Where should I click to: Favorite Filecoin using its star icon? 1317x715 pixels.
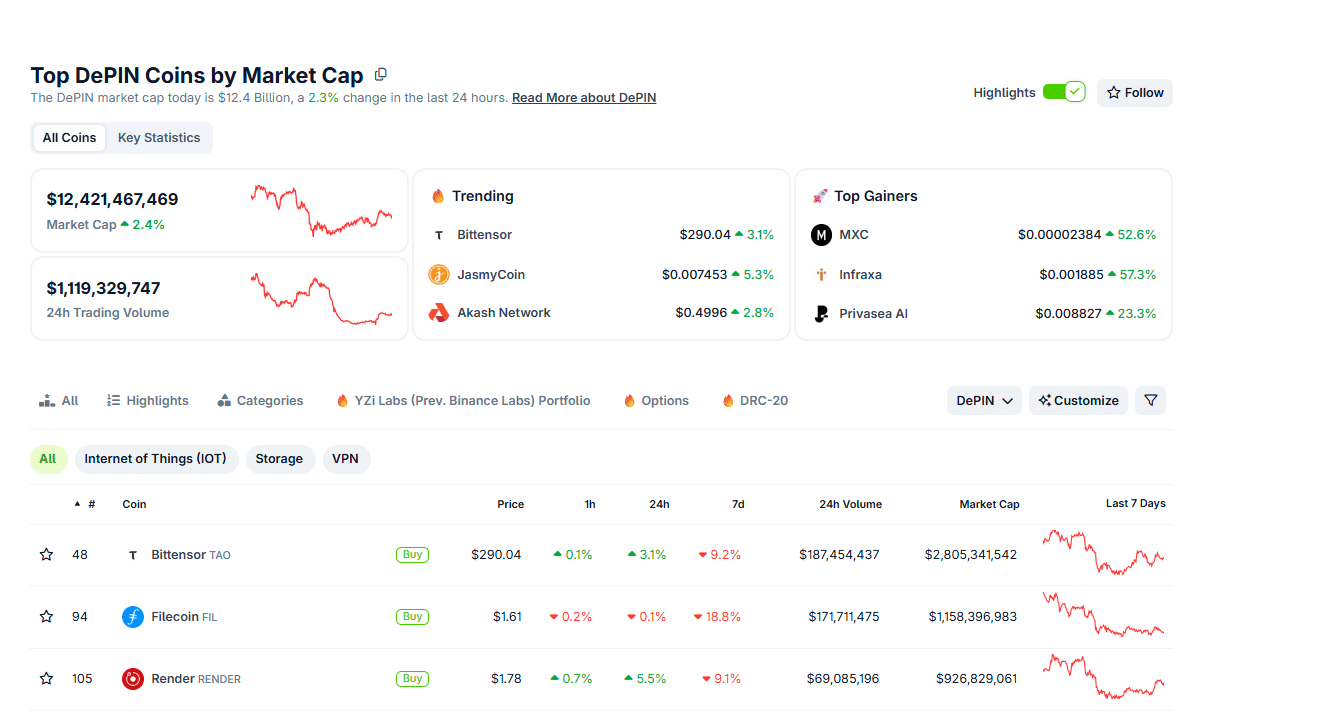click(45, 616)
